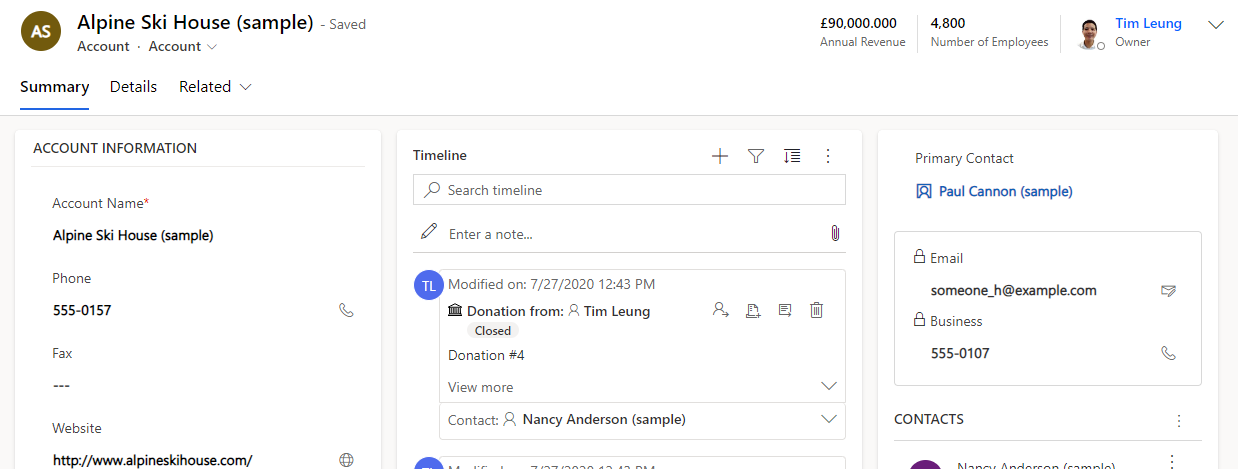Open the timeline filter funnel icon
This screenshot has height=469, width=1238.
(x=756, y=156)
